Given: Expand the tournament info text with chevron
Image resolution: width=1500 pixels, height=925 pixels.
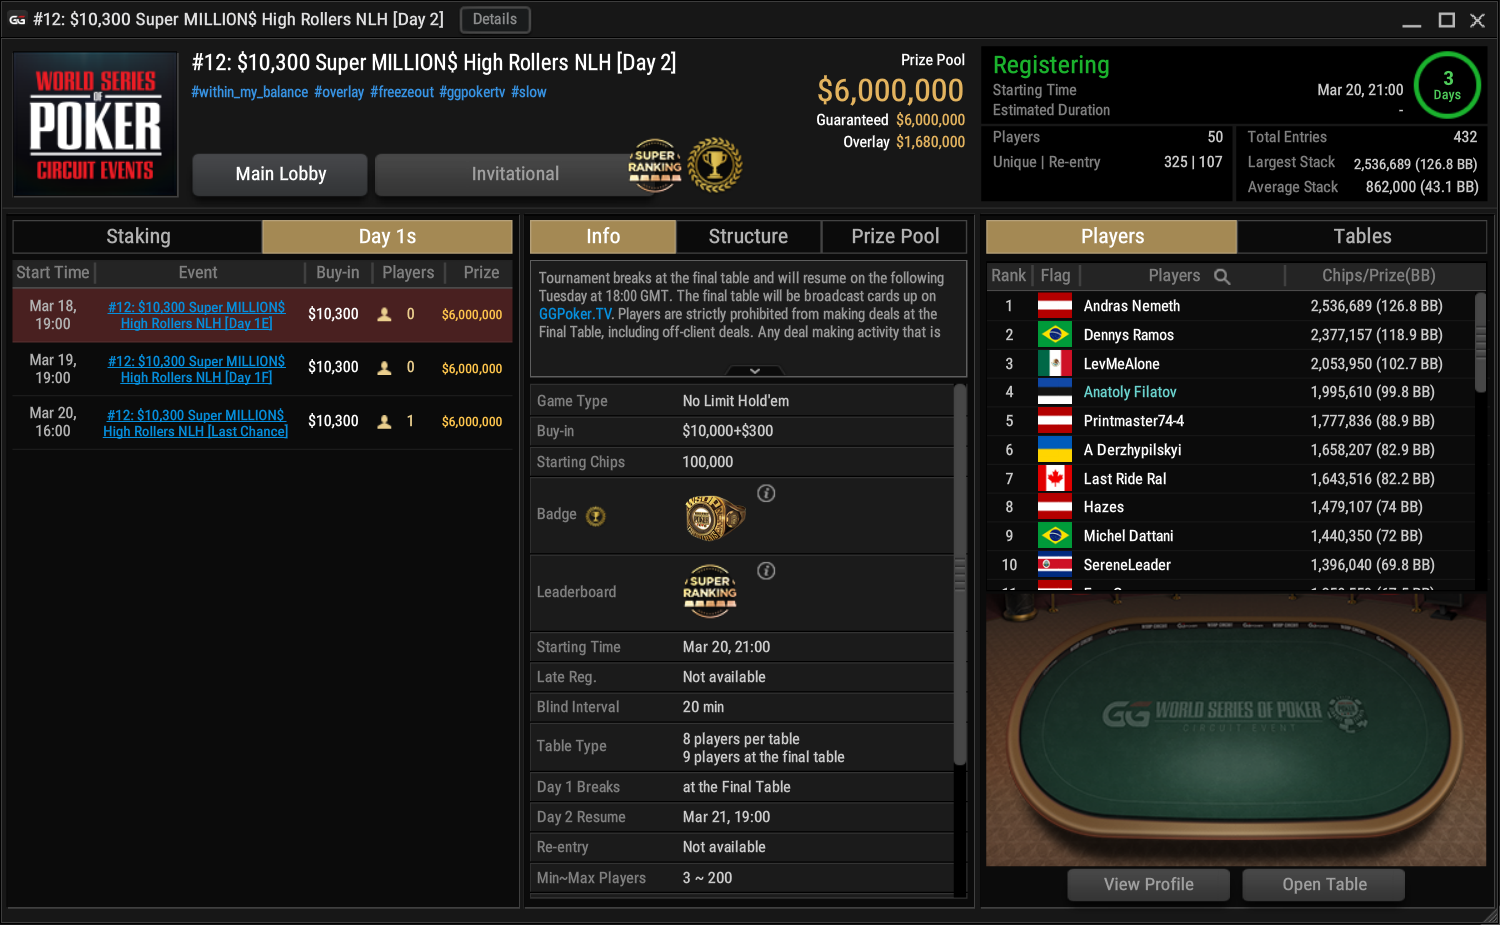Looking at the screenshot, I should click(755, 371).
